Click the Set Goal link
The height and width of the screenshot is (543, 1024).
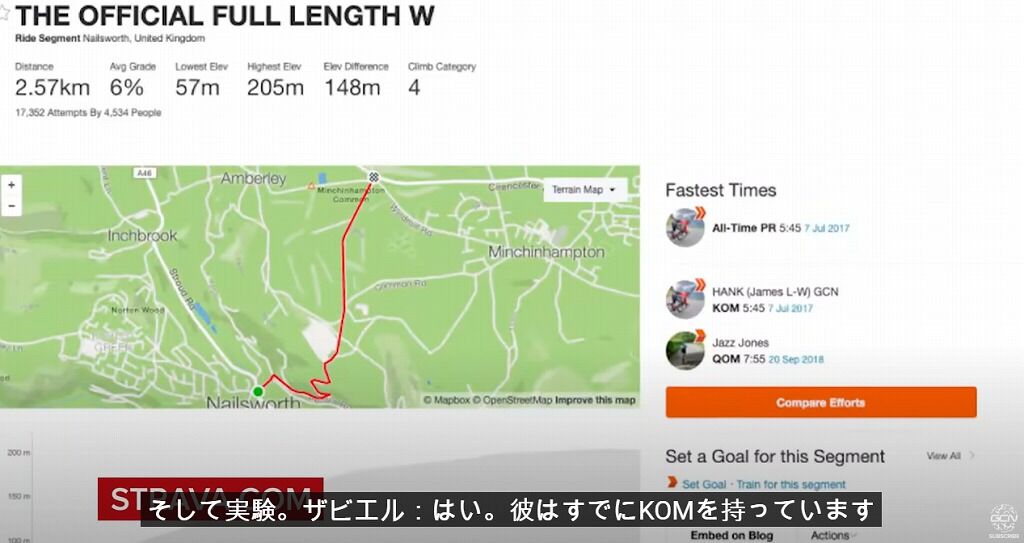(704, 484)
